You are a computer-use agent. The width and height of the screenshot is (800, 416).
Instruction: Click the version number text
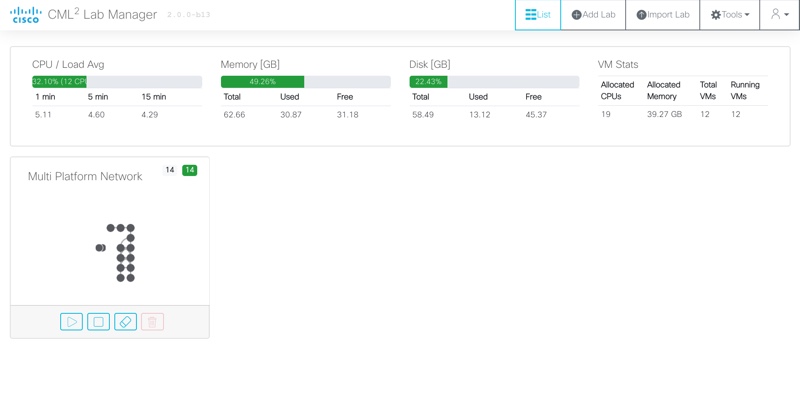[188, 16]
